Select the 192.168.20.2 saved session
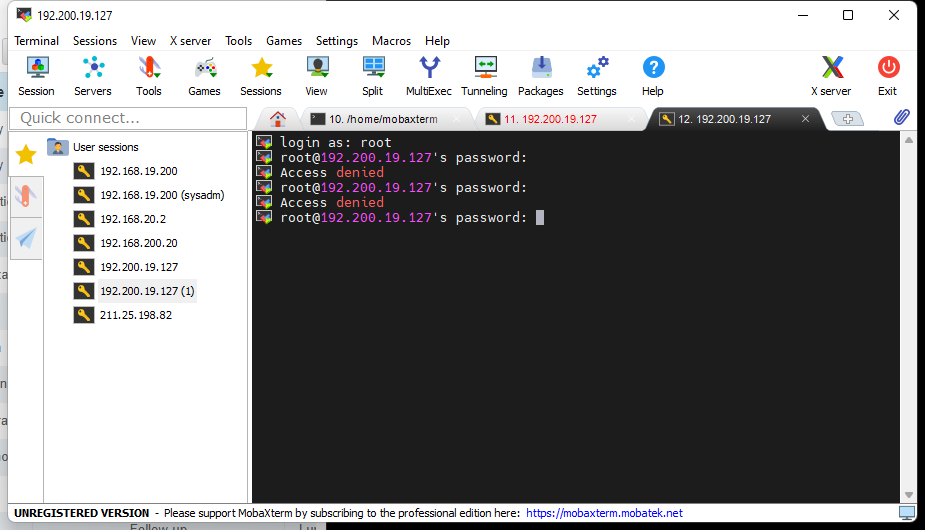 click(x=132, y=219)
